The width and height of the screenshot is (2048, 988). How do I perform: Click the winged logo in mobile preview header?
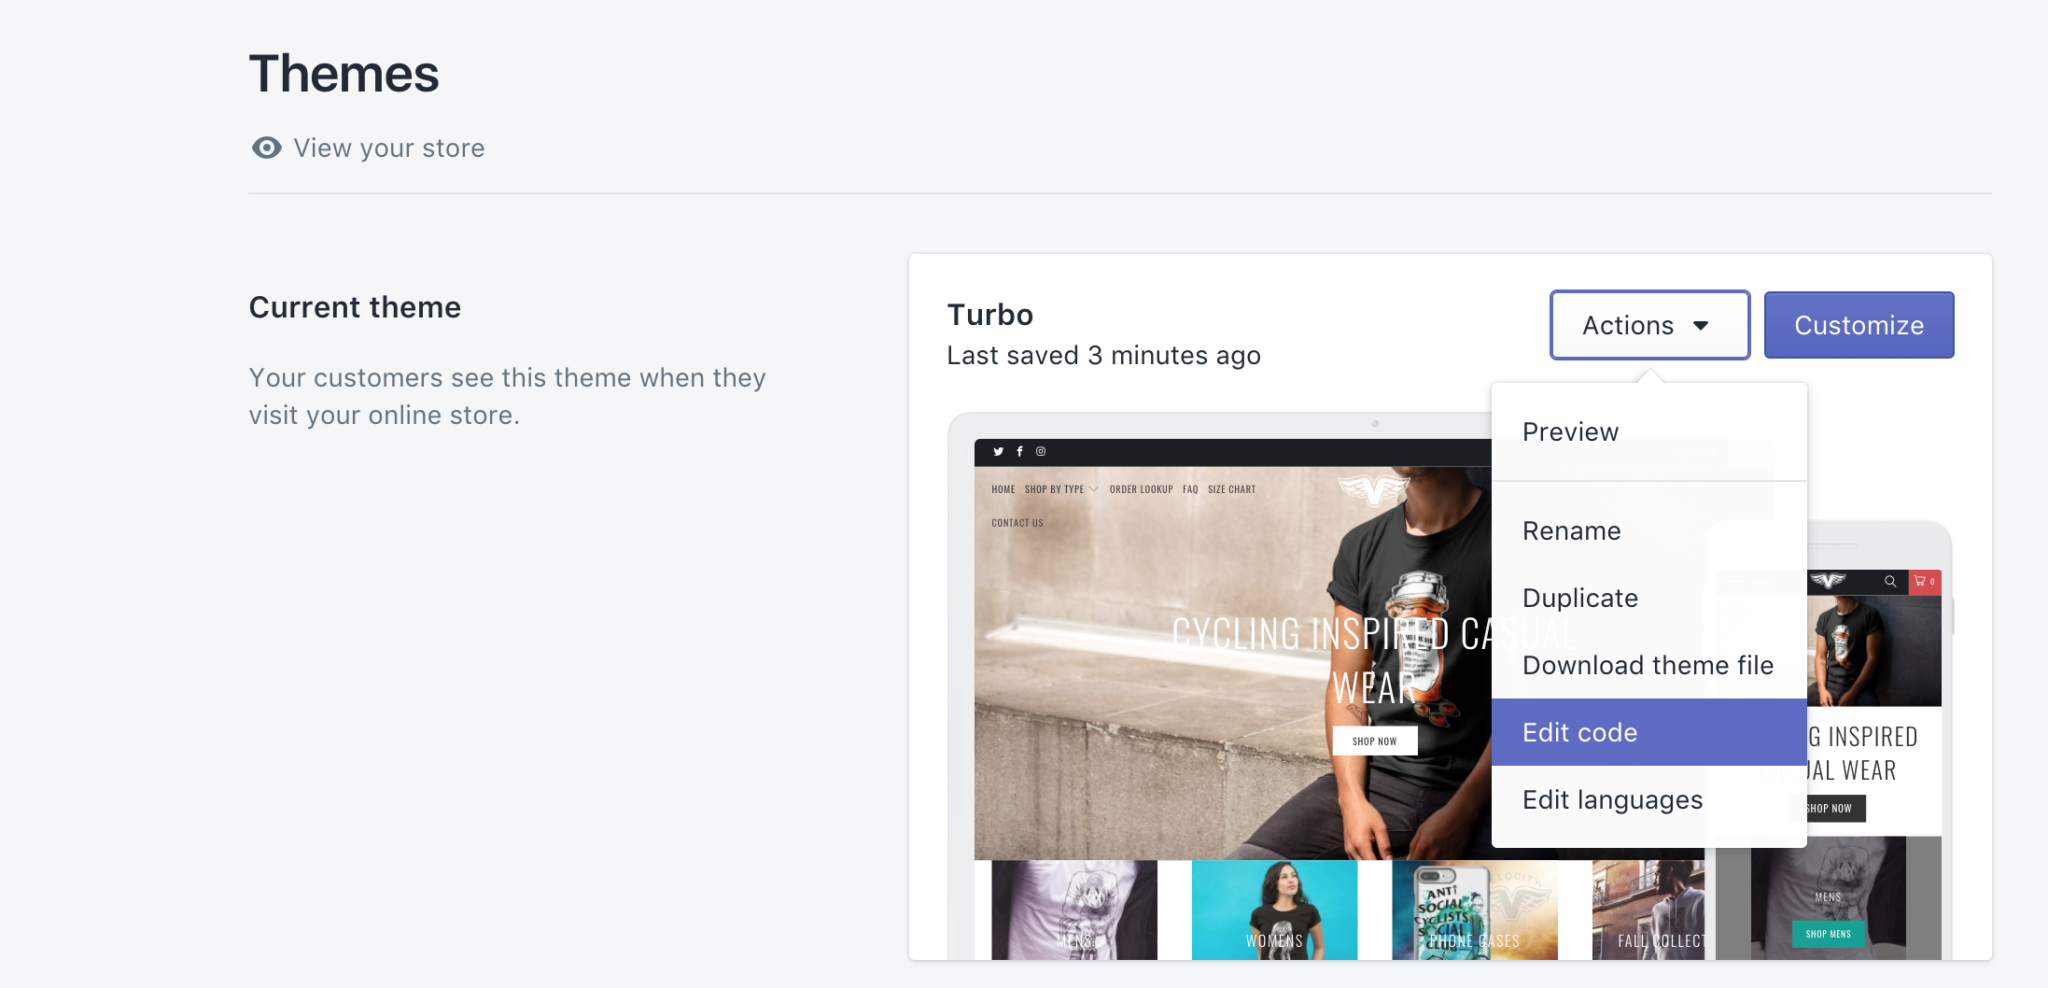point(1827,581)
